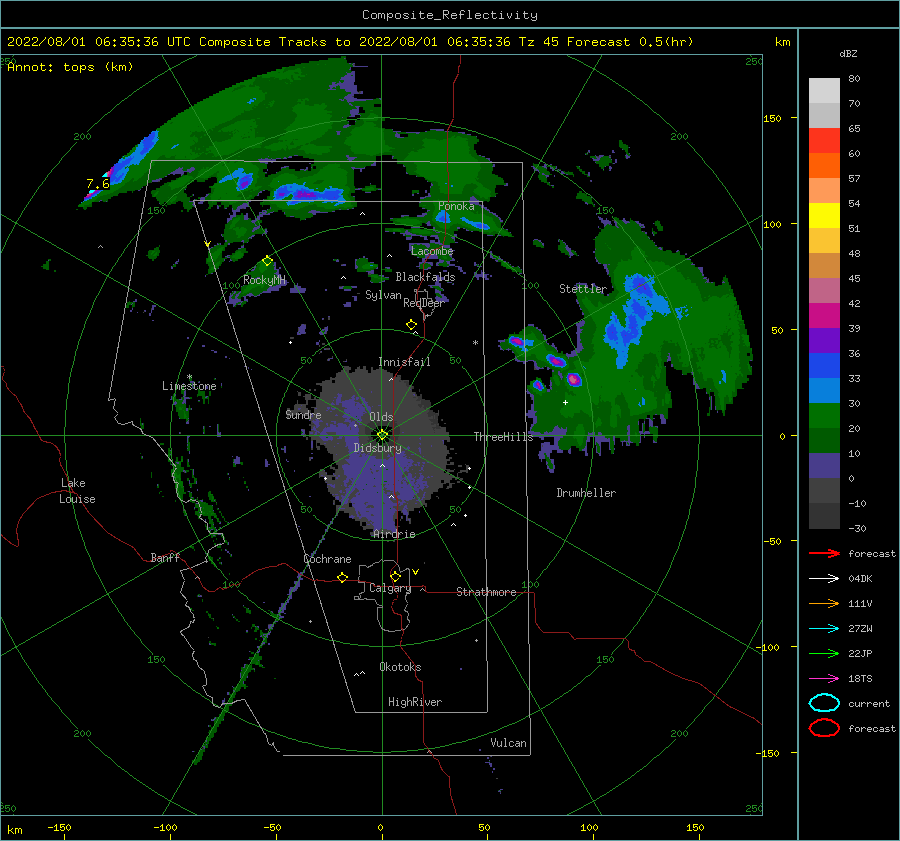Select the 33 dBZ blue color swatch
Screen dimensions: 900x841
point(824,365)
